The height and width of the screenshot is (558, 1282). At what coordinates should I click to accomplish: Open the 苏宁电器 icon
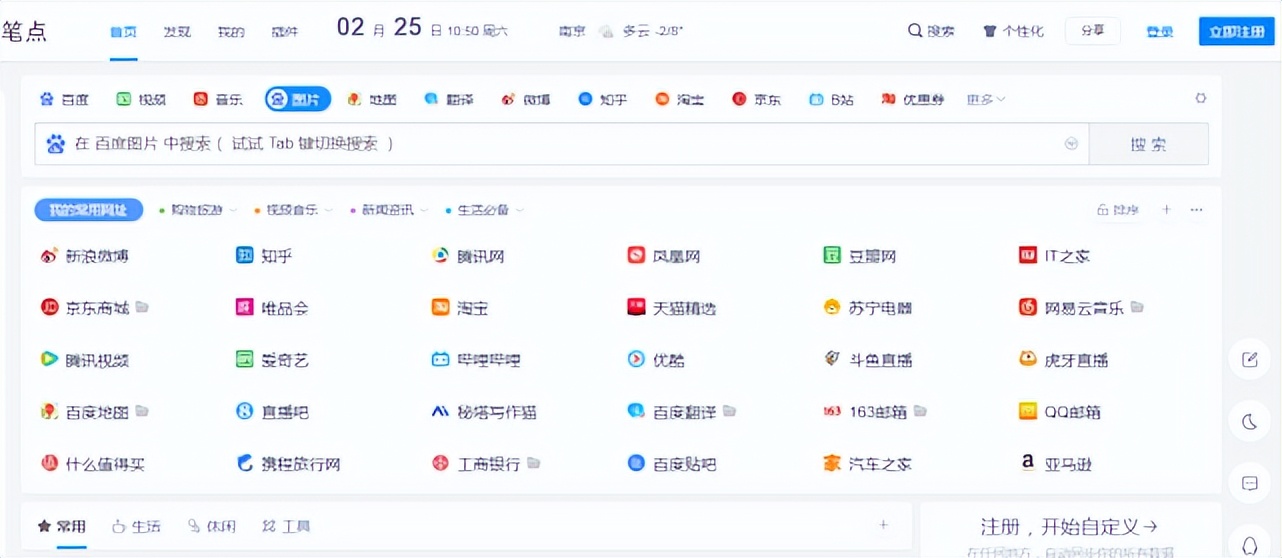click(832, 308)
